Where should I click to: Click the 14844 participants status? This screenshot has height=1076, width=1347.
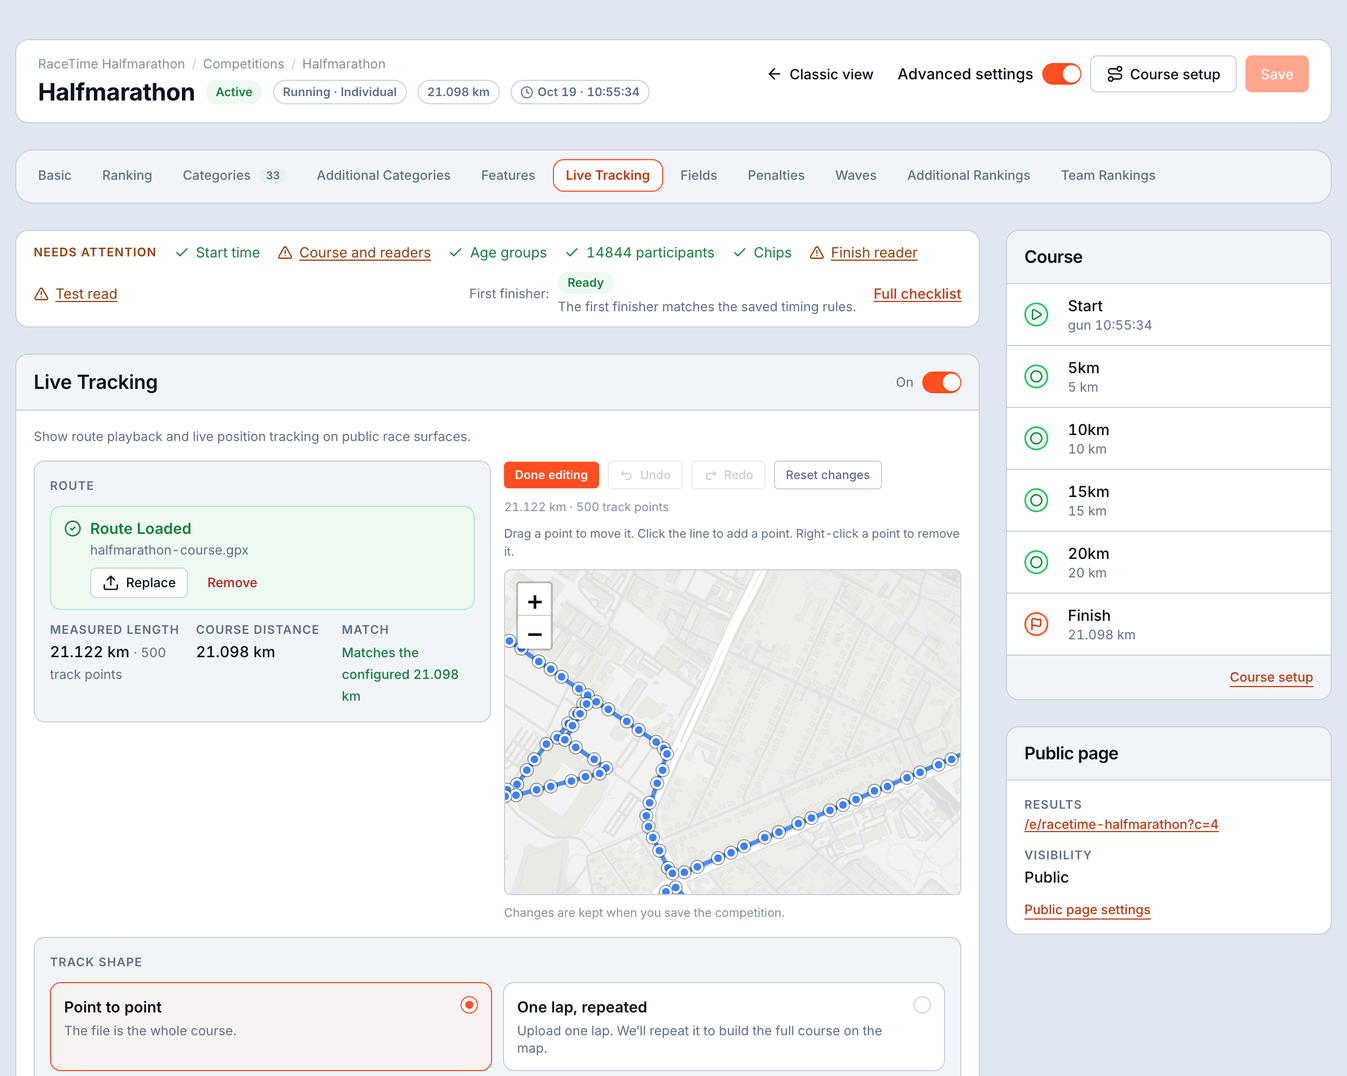click(640, 253)
